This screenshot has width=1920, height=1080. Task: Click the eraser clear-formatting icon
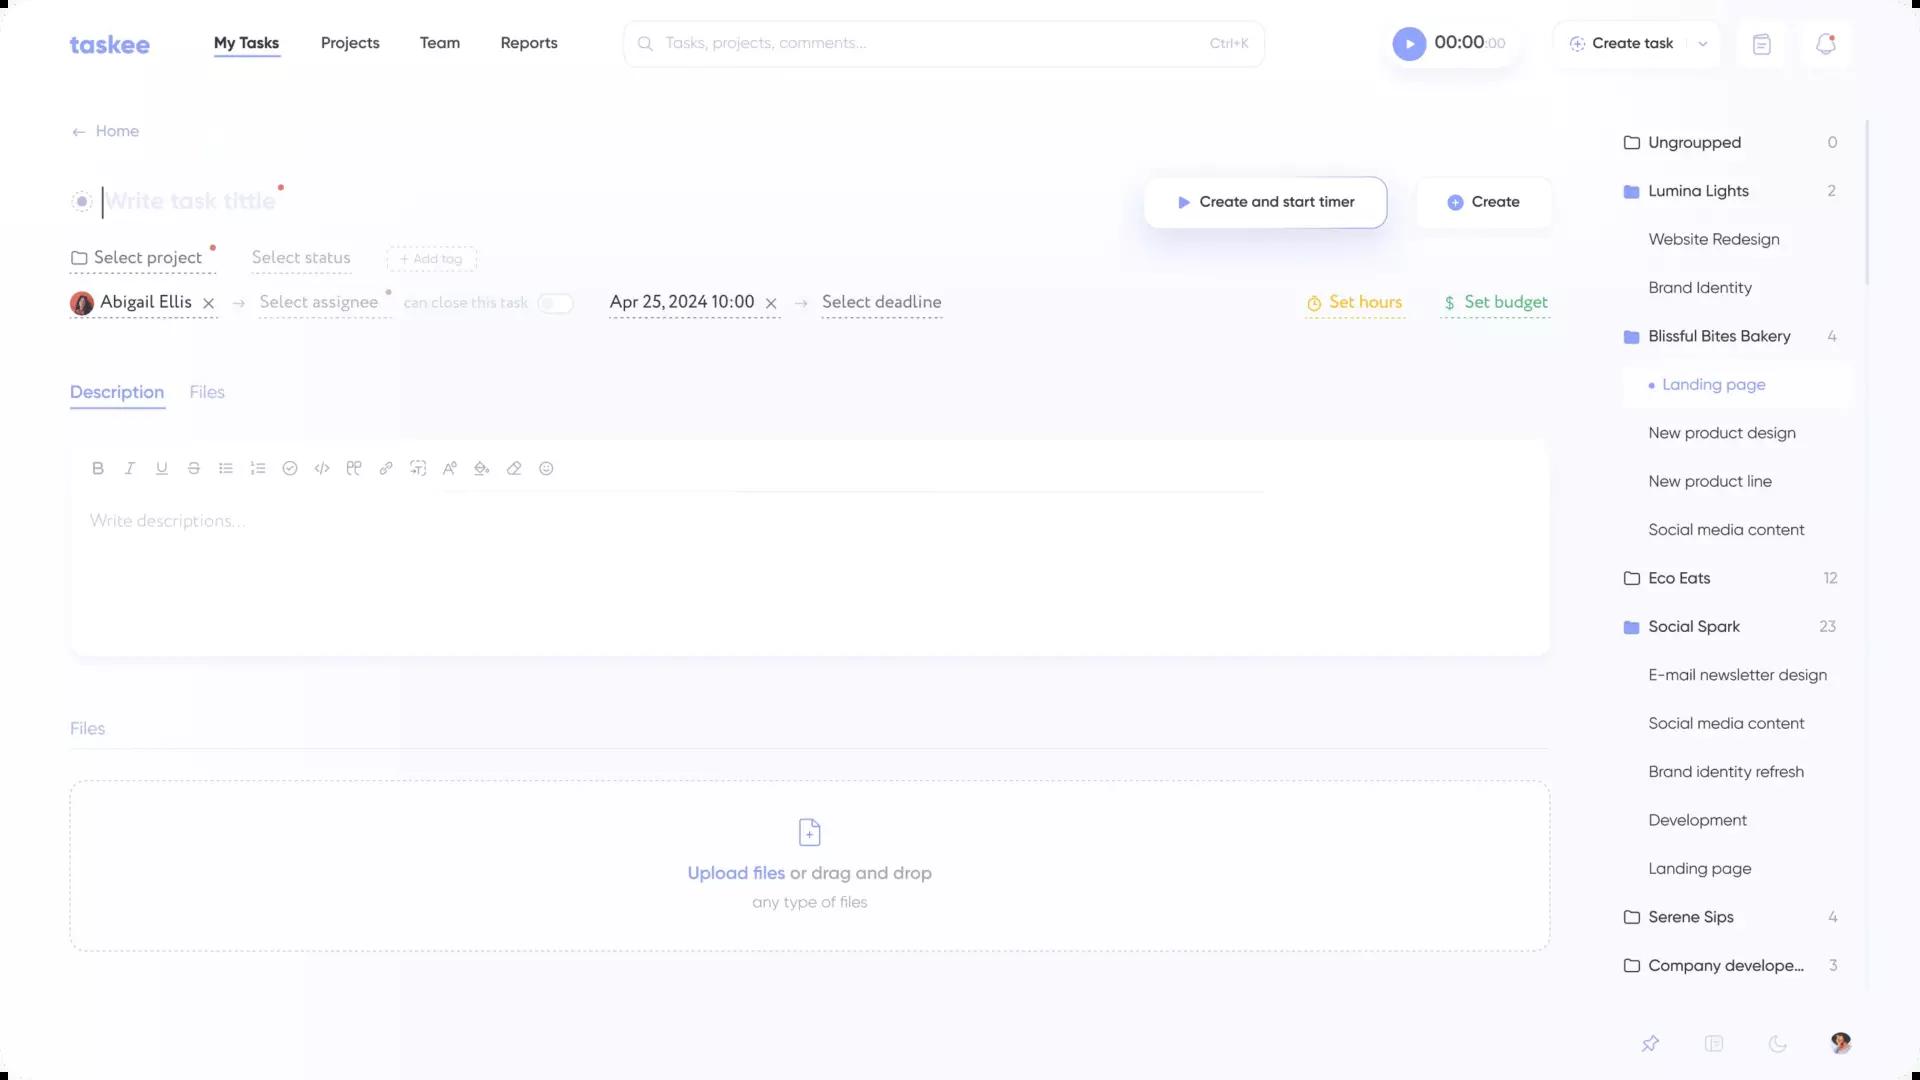(x=514, y=468)
